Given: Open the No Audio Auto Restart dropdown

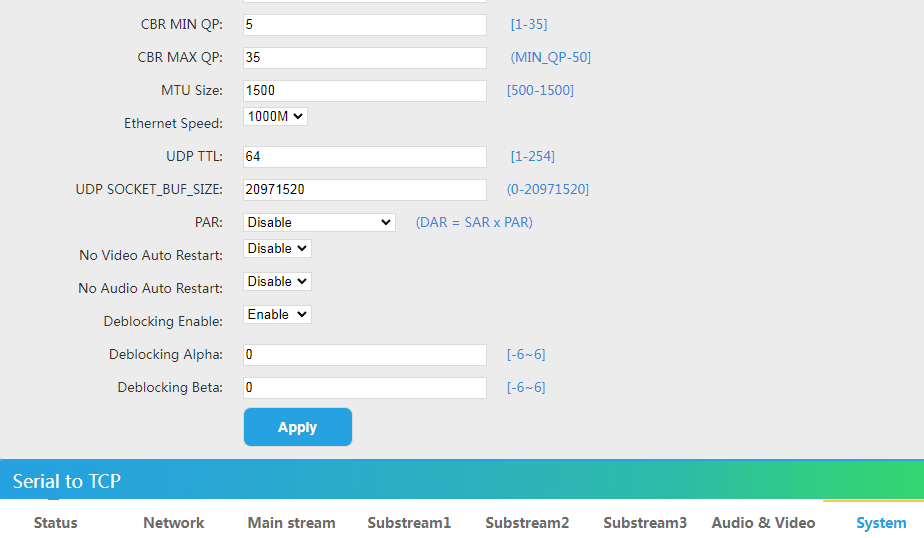Looking at the screenshot, I should coord(277,282).
